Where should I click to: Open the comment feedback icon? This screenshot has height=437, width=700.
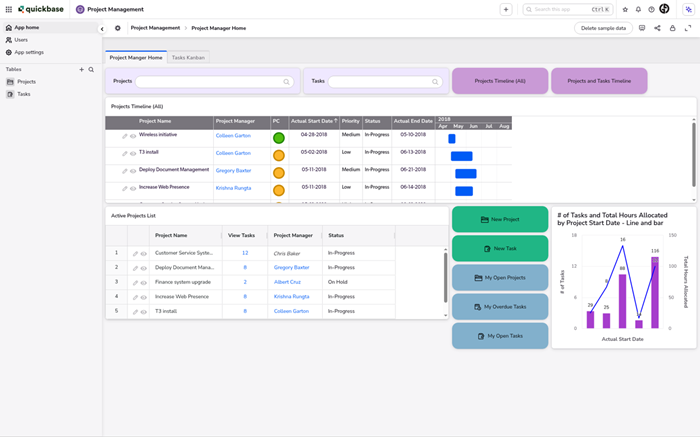(x=642, y=28)
